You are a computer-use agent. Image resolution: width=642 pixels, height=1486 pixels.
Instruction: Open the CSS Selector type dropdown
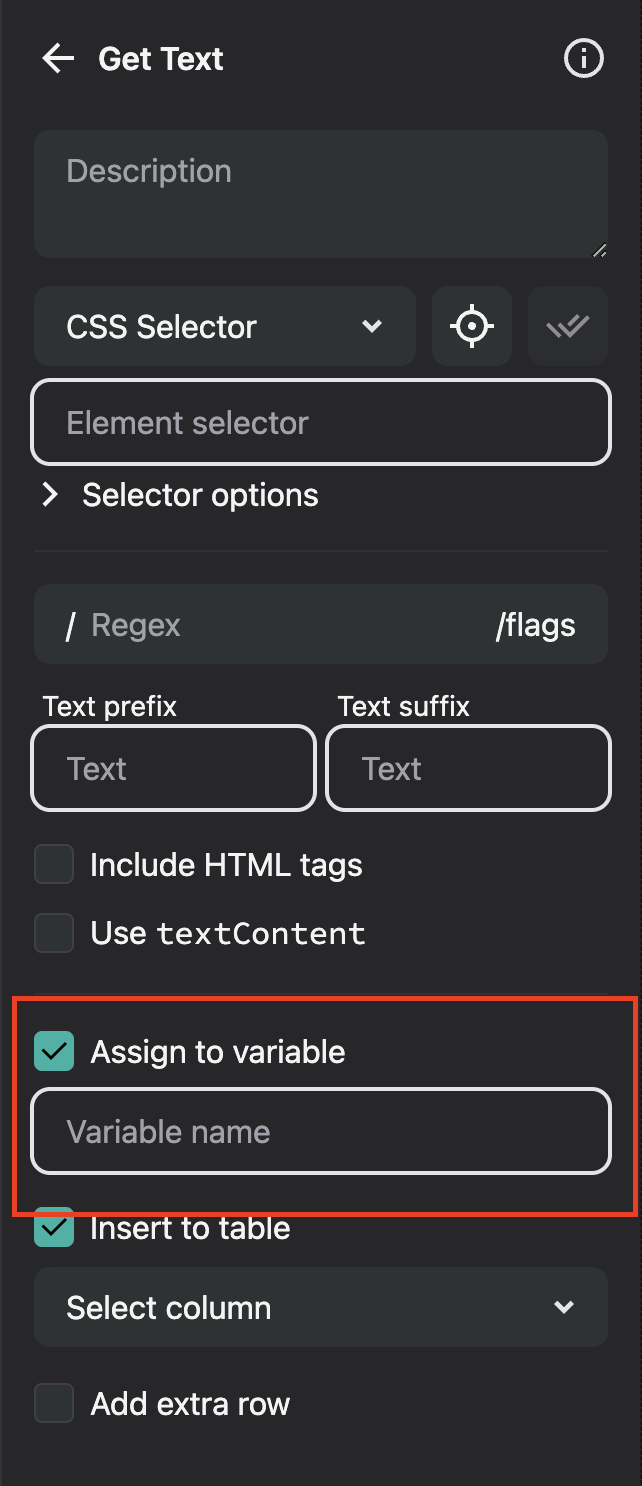[225, 326]
